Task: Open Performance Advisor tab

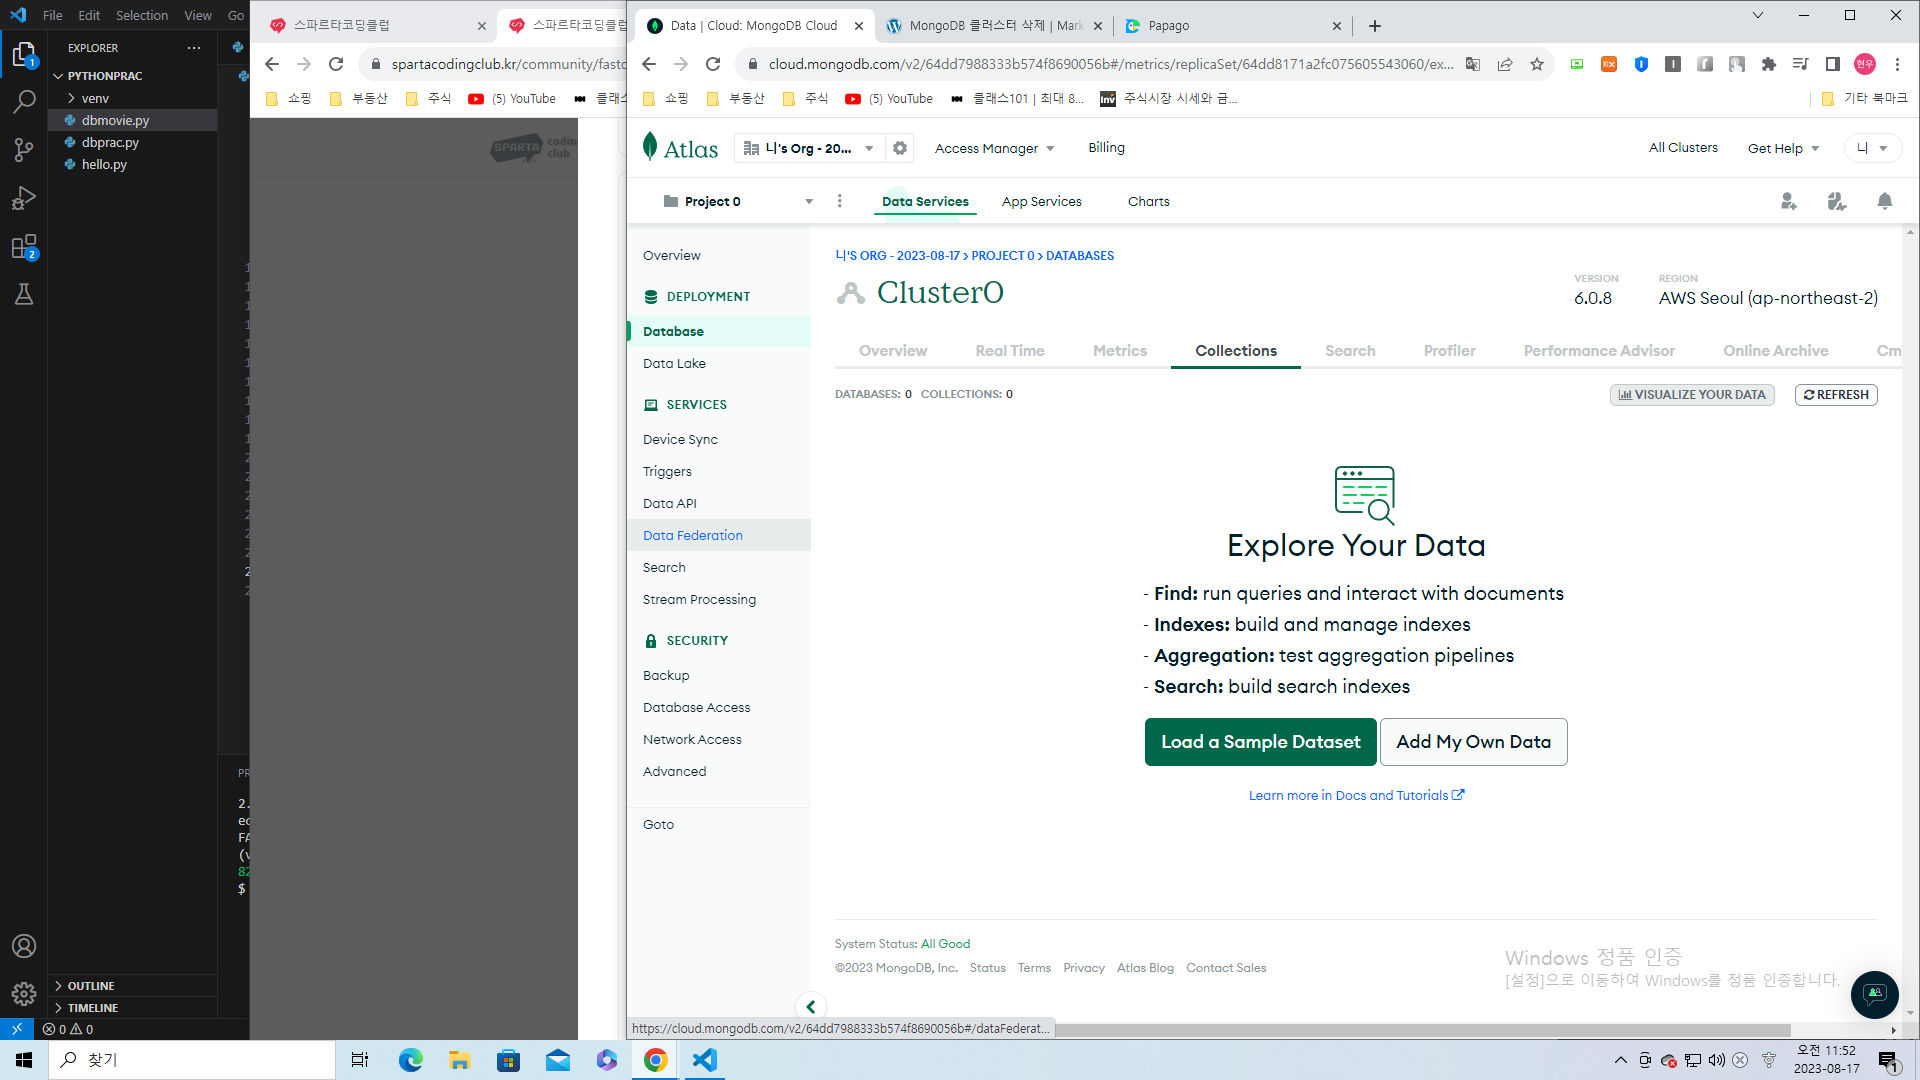Action: pyautogui.click(x=1599, y=351)
